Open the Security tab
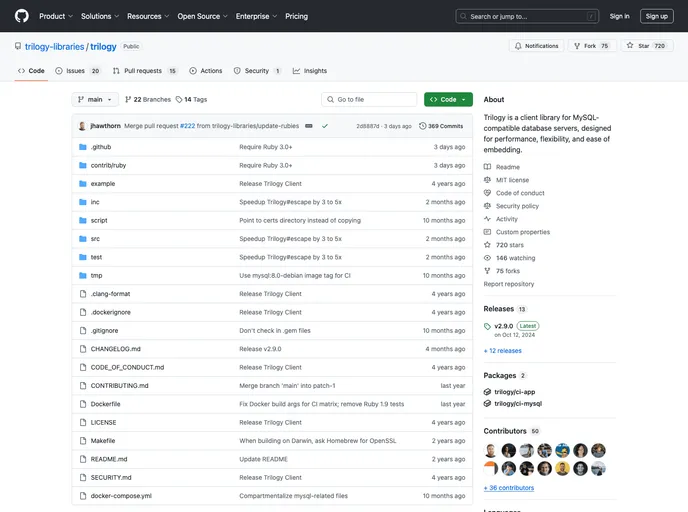This screenshot has width=688, height=512. pos(257,71)
